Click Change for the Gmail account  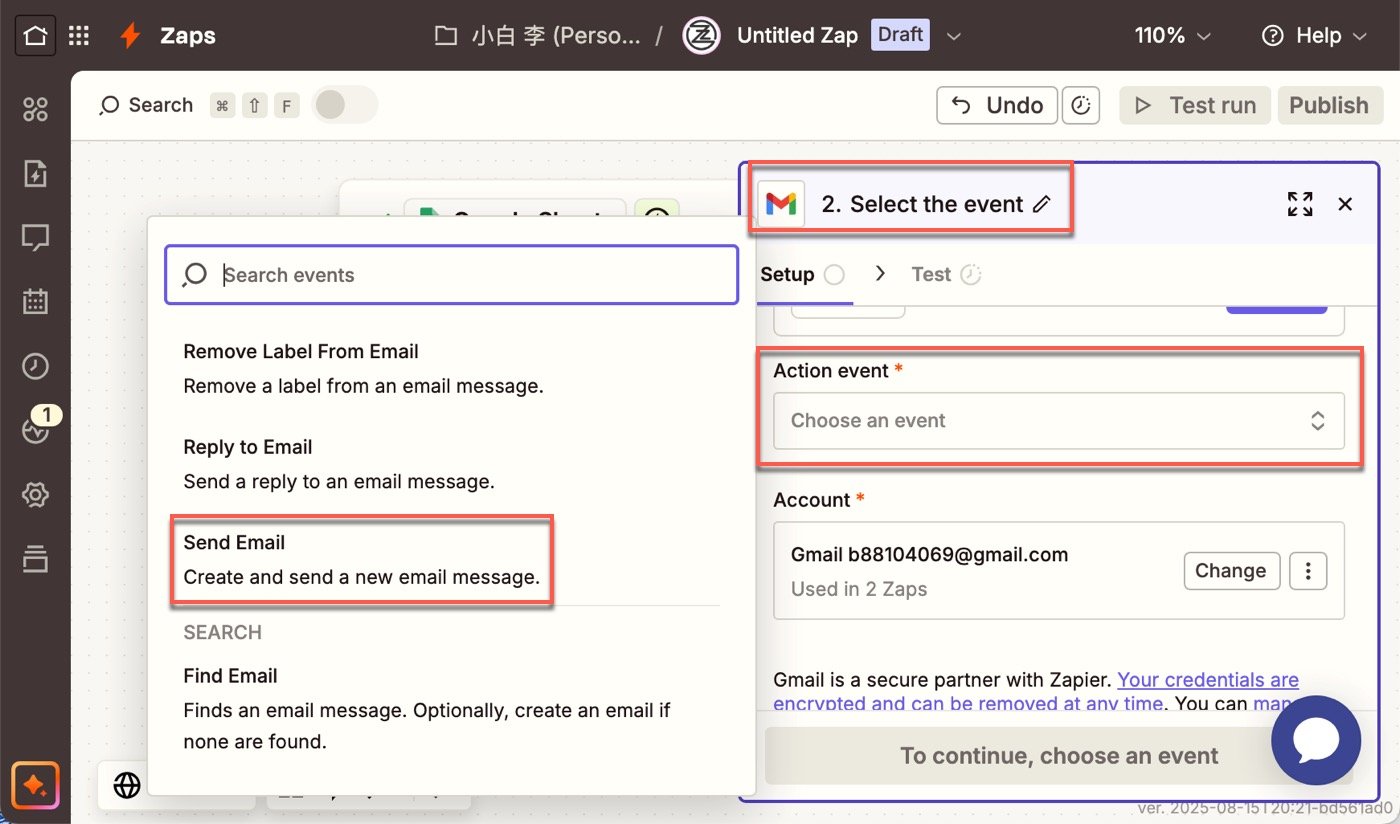coord(1231,571)
